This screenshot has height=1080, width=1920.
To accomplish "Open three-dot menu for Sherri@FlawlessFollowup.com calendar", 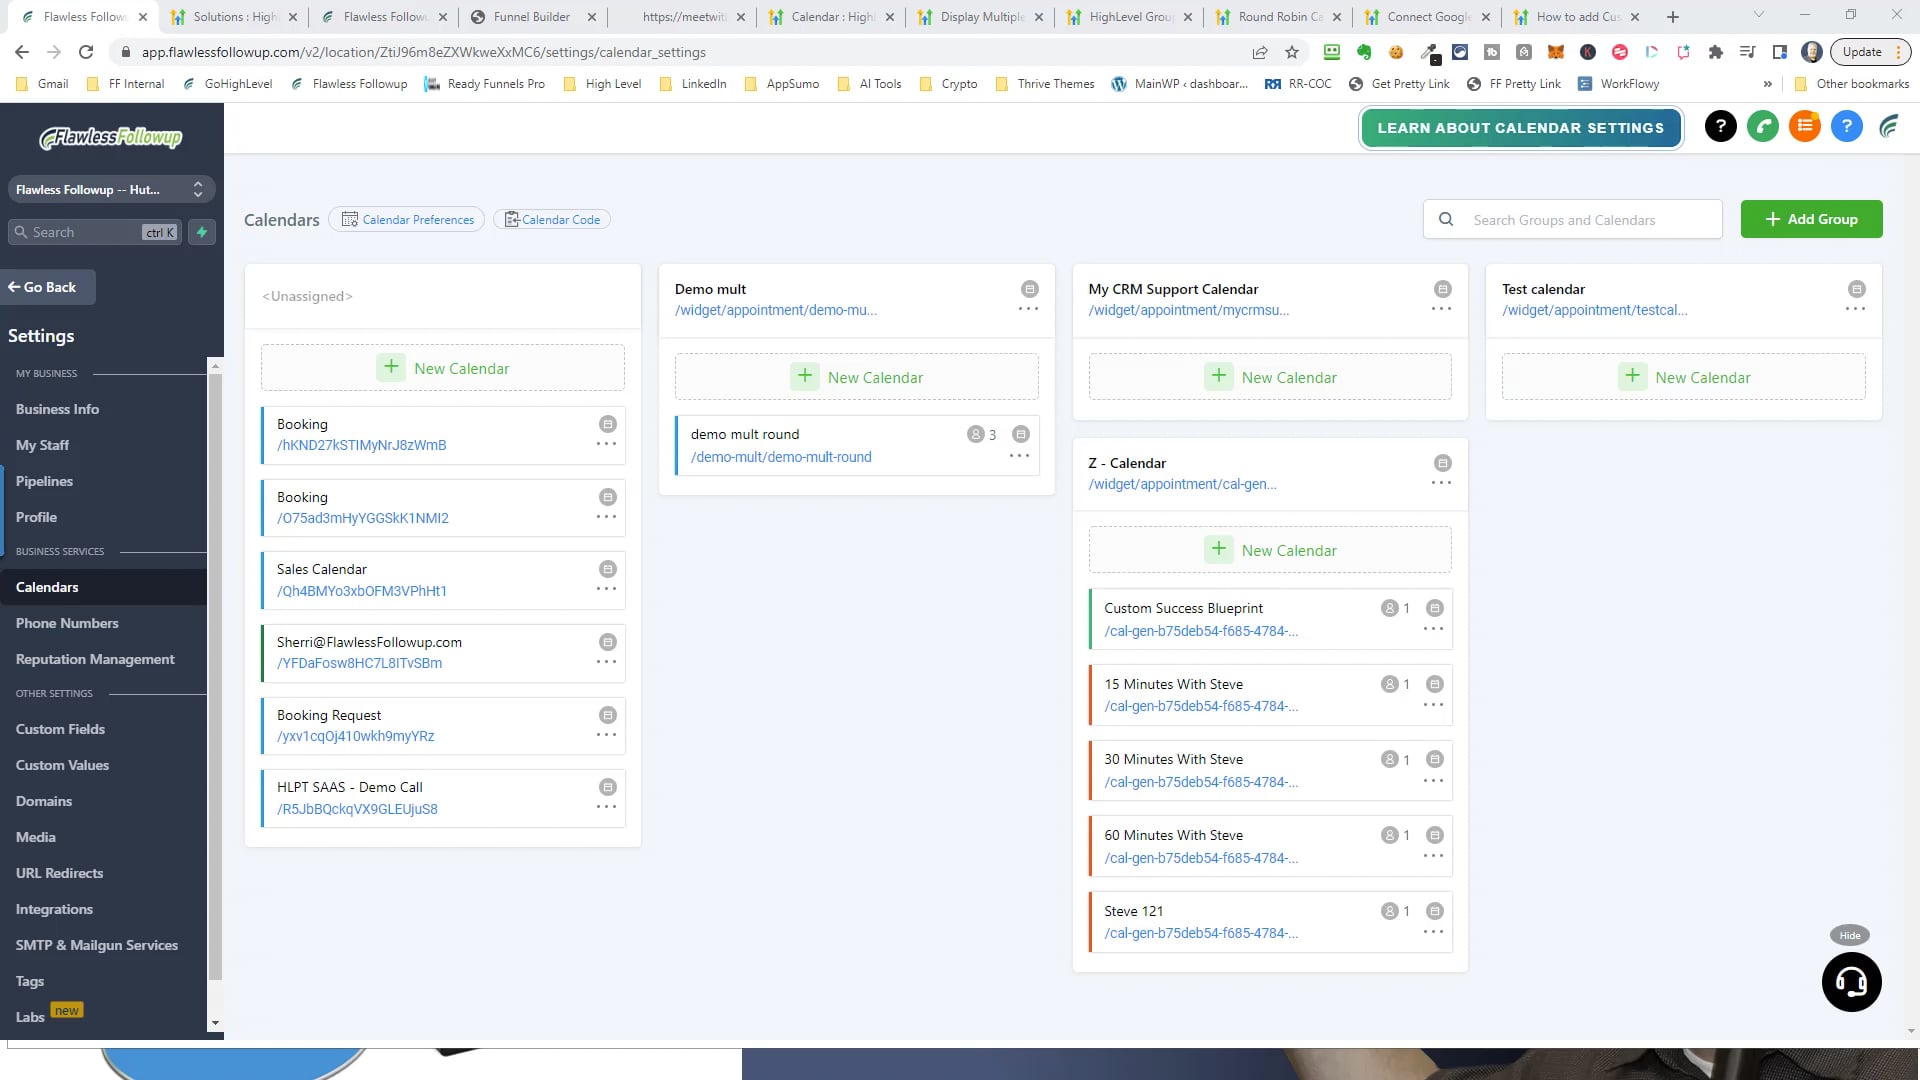I will point(606,662).
